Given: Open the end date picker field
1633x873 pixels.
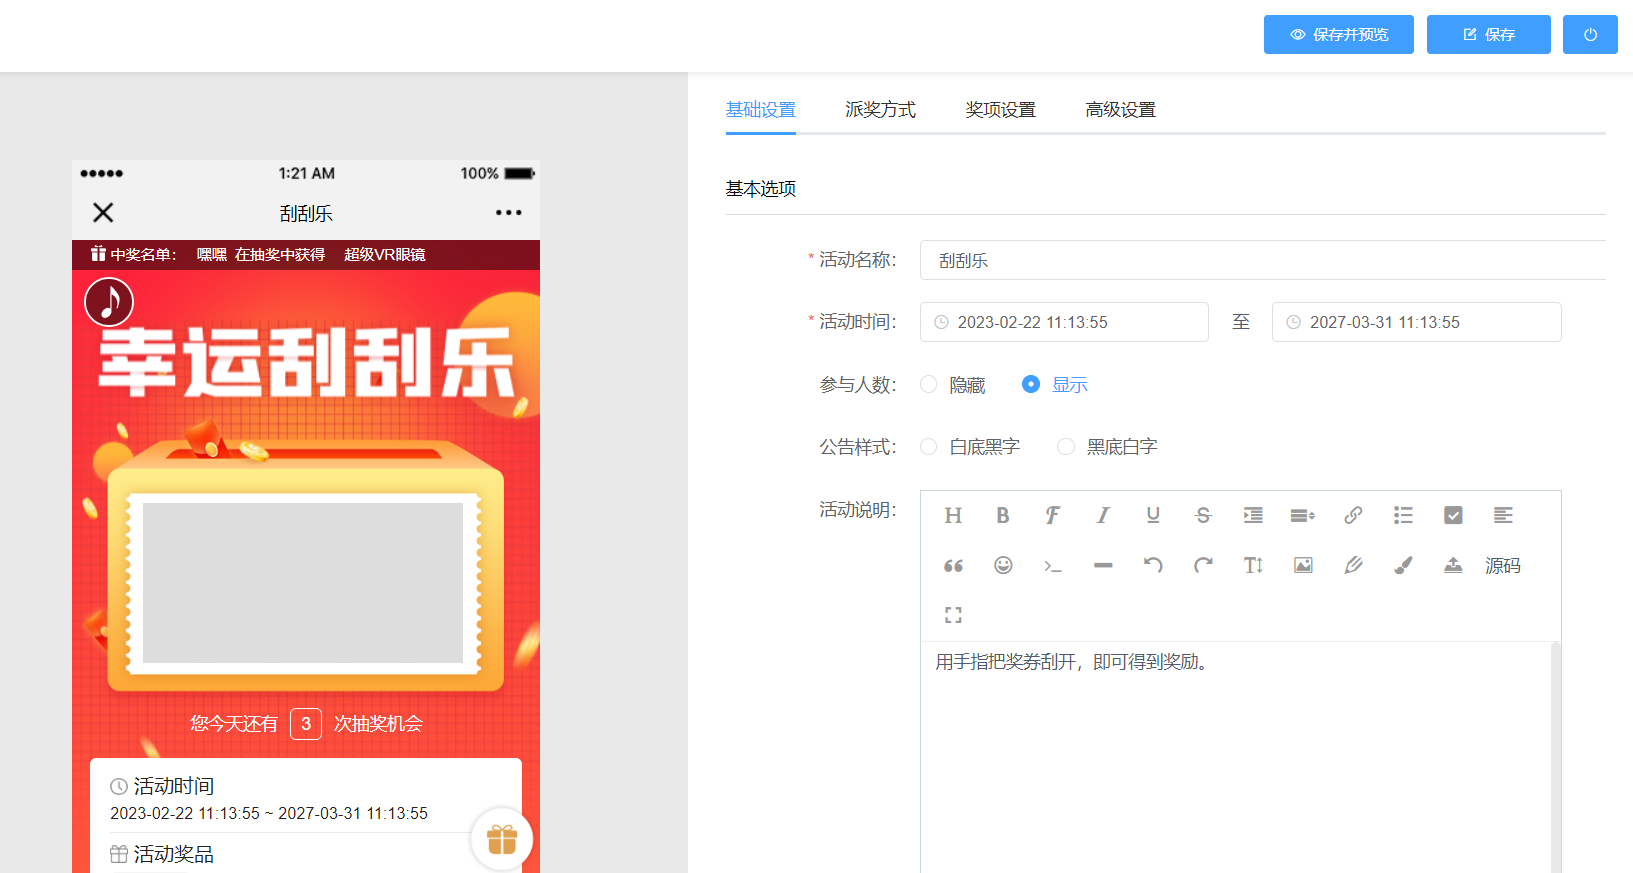Looking at the screenshot, I should pos(1416,322).
